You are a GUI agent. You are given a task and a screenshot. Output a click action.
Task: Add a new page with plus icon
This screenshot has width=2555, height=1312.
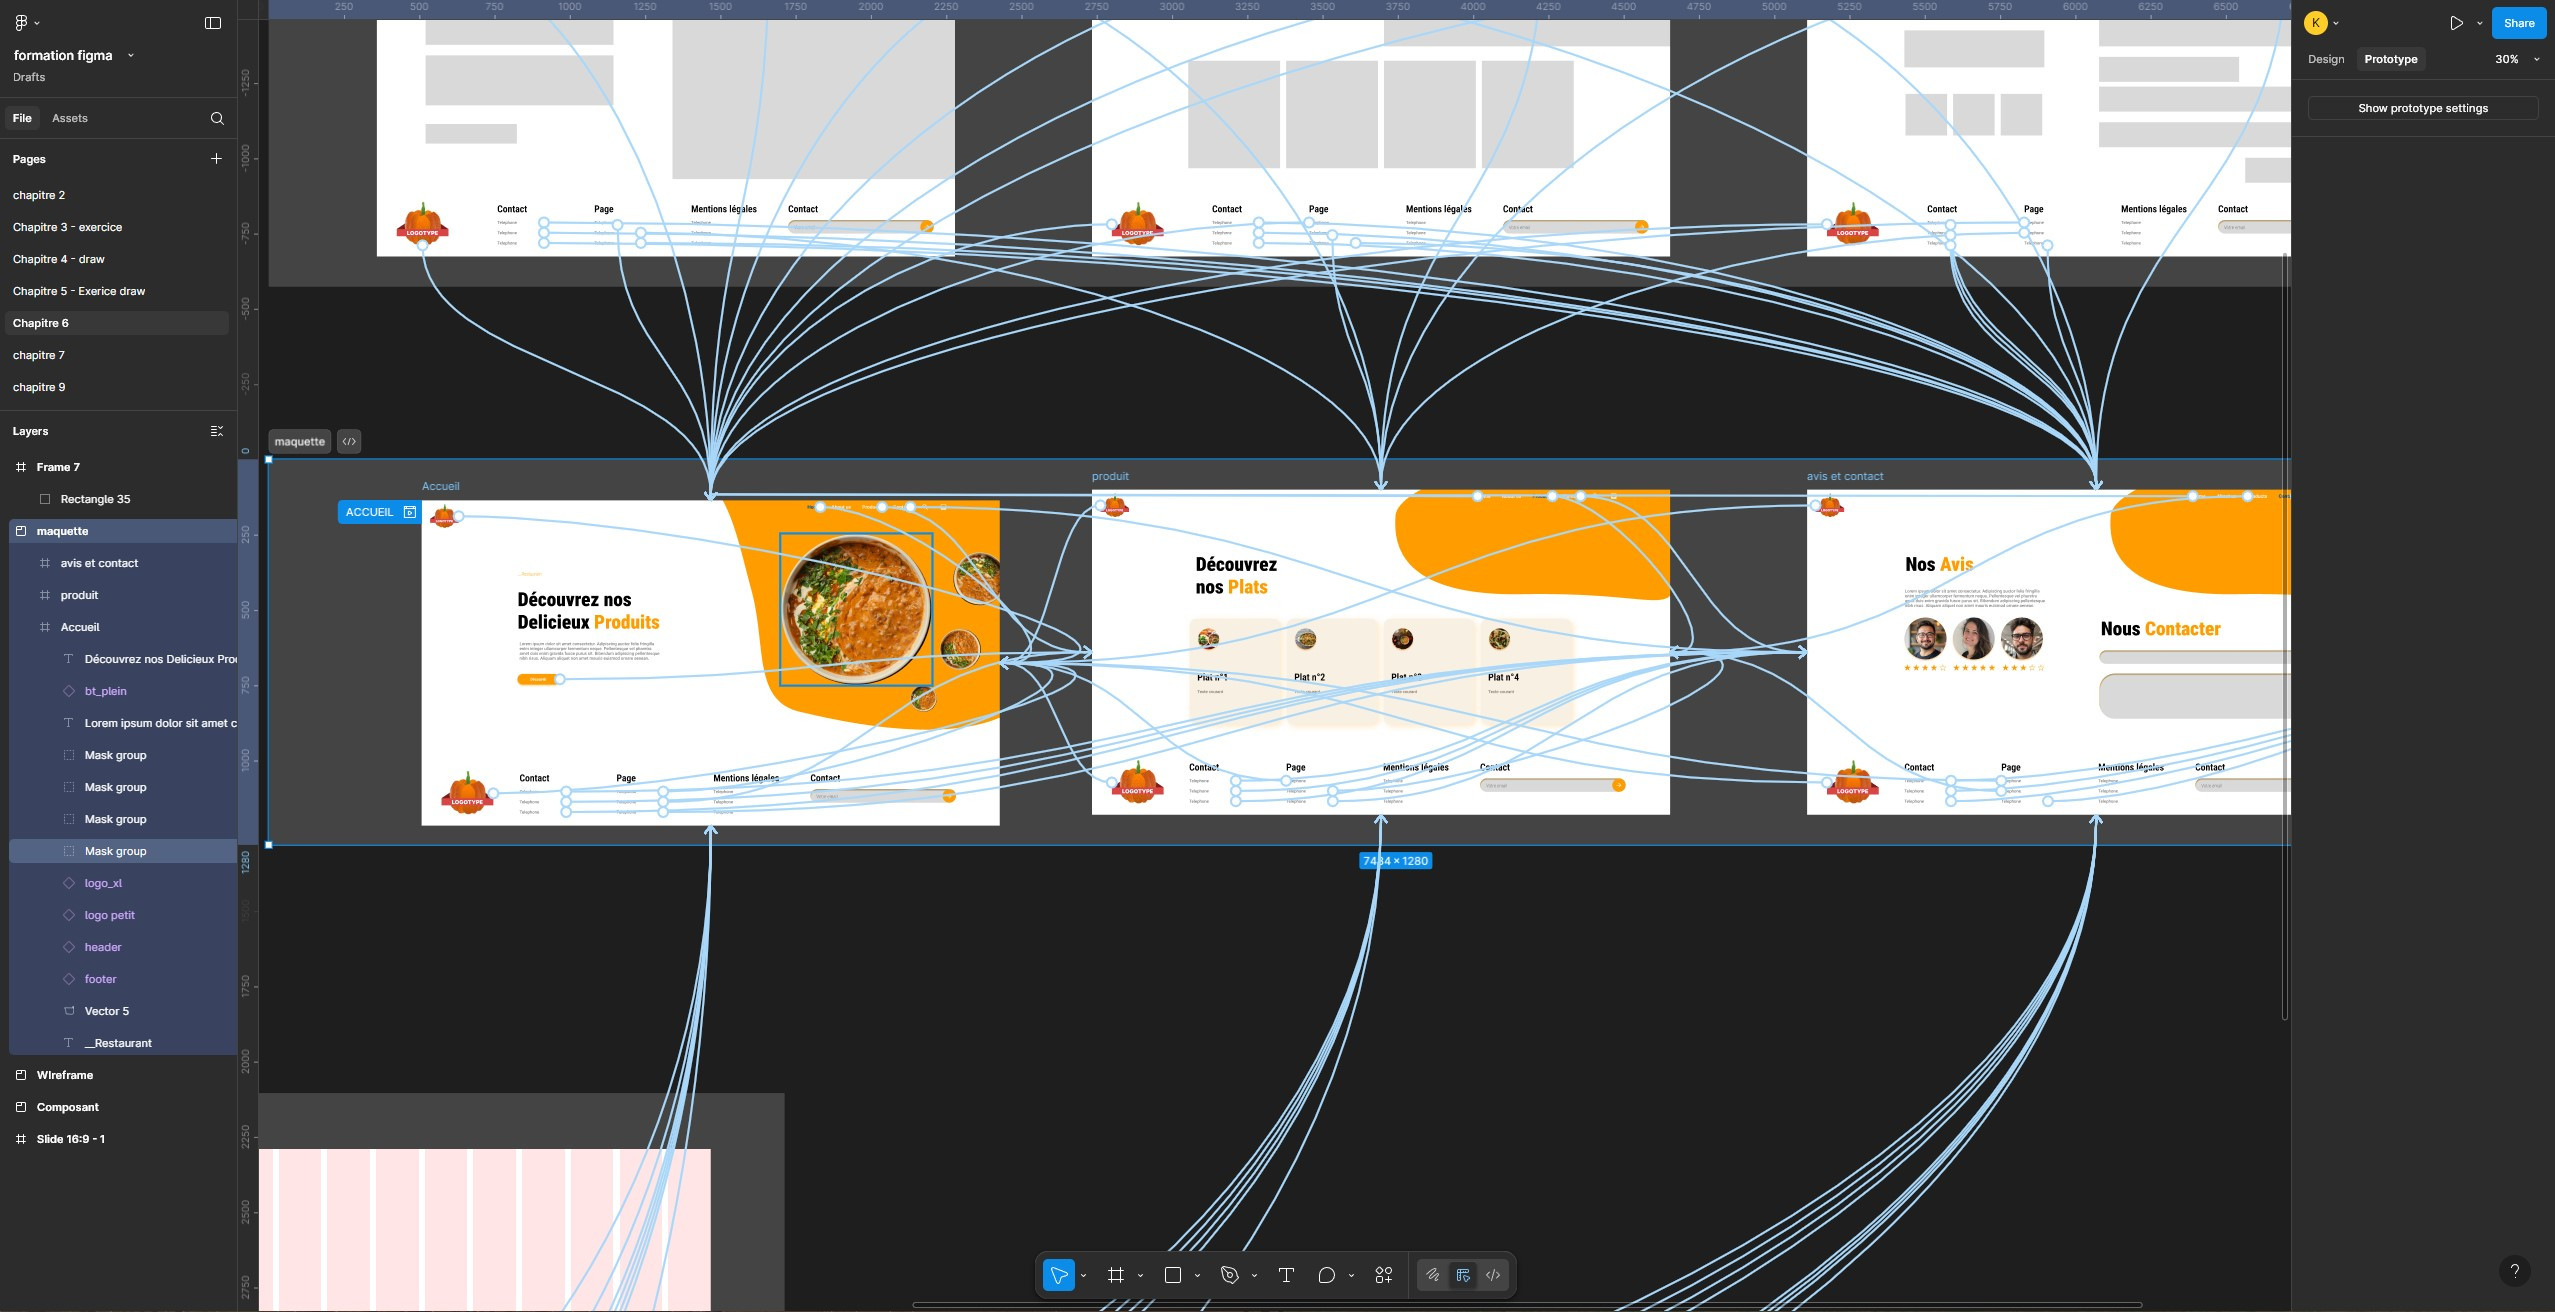coord(216,159)
